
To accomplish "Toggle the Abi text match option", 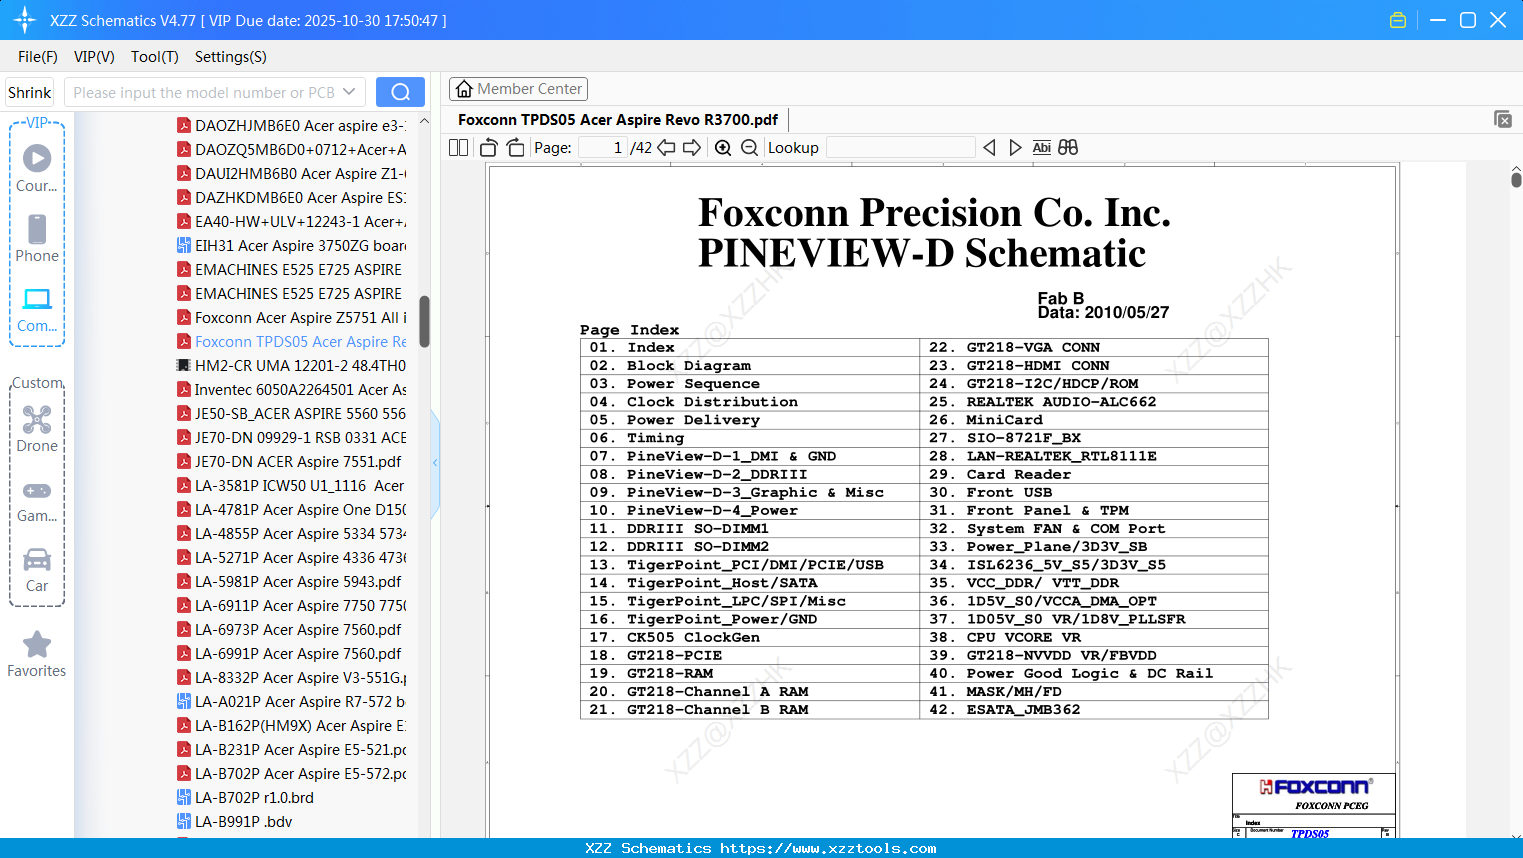I will (1041, 148).
